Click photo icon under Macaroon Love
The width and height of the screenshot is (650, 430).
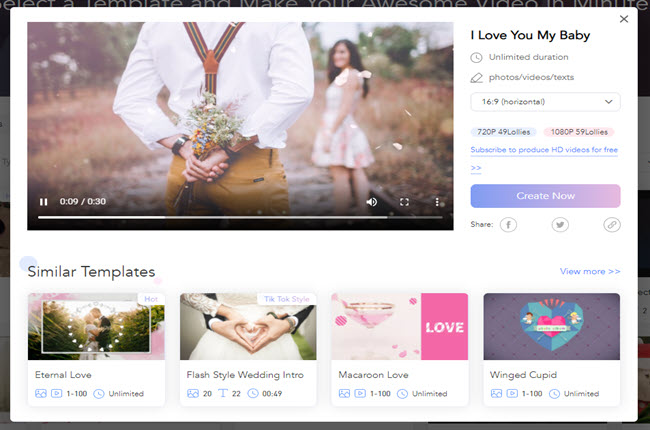344,394
